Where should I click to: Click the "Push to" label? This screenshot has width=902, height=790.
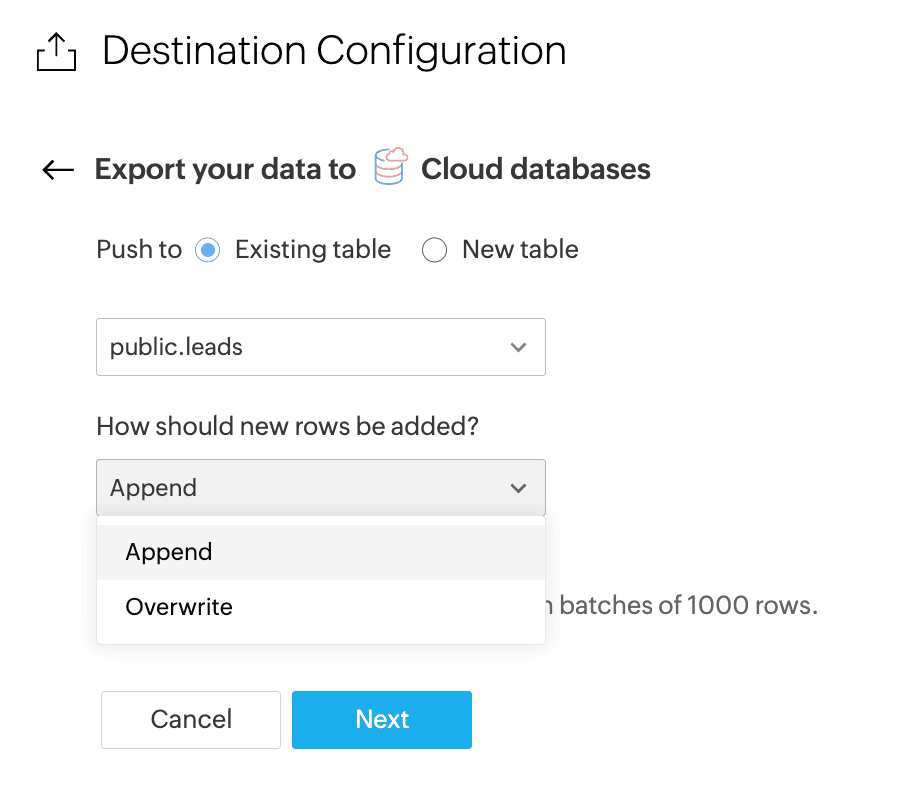[x=139, y=250]
